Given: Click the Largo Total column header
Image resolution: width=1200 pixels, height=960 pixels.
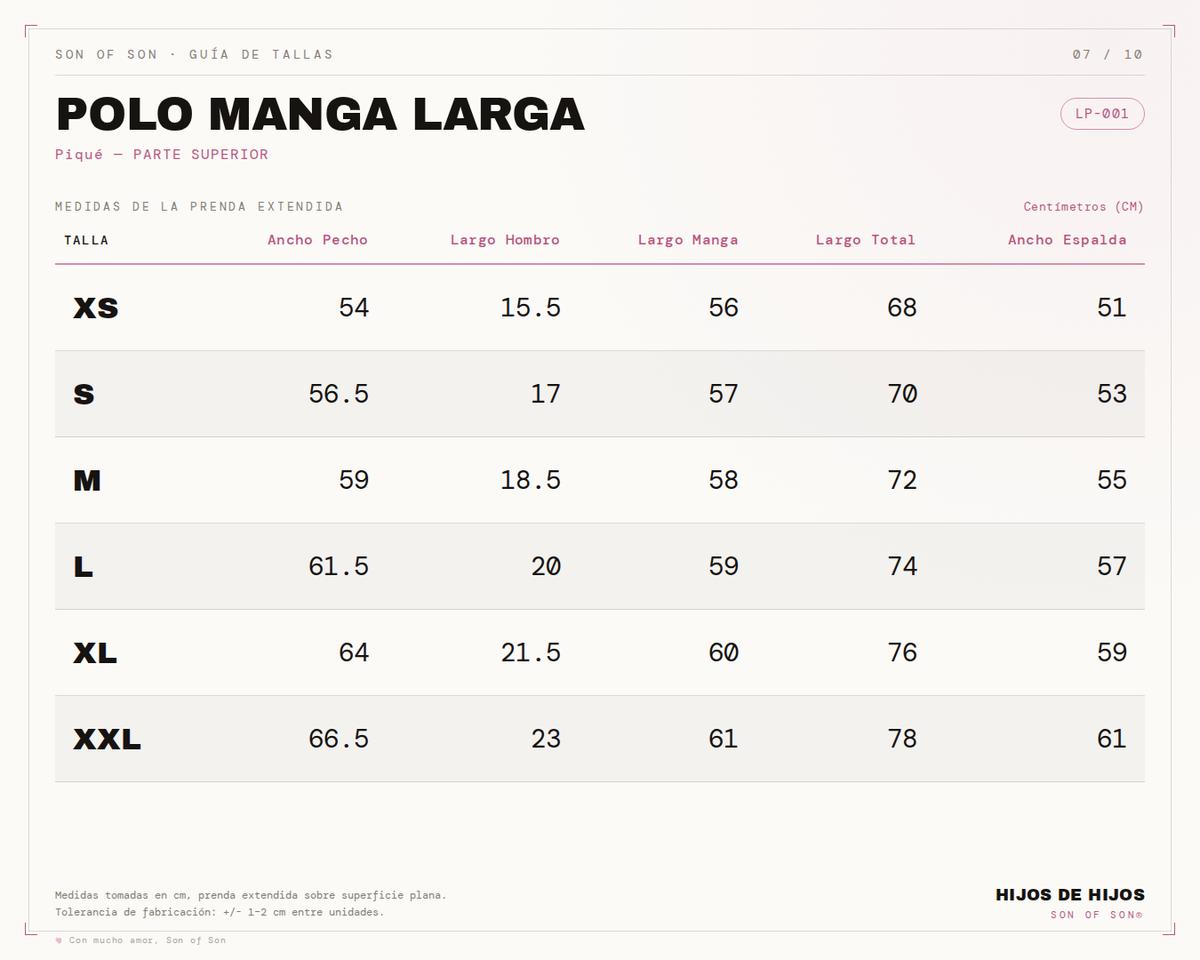Looking at the screenshot, I should click(865, 240).
